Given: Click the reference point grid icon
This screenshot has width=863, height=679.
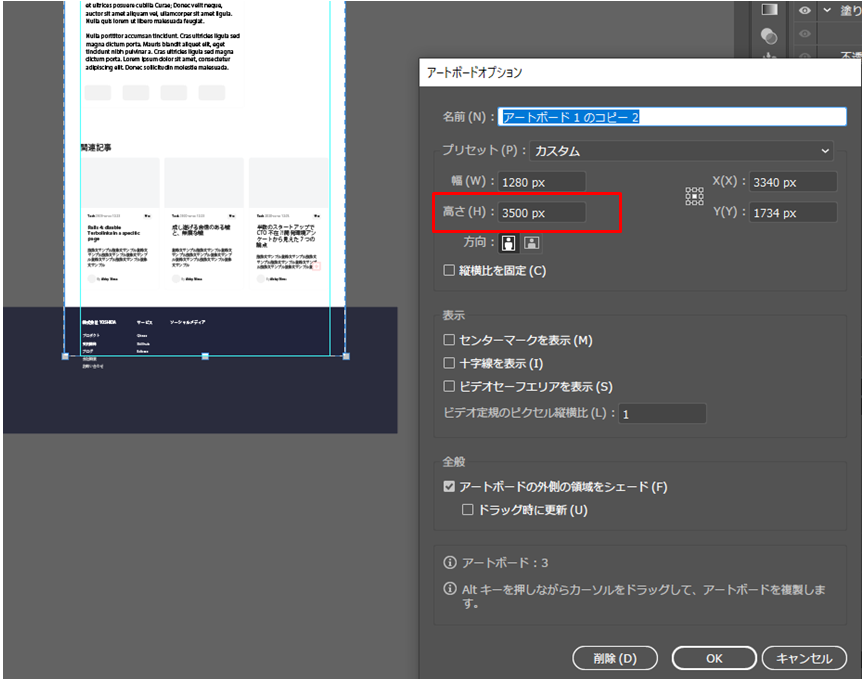Looking at the screenshot, I should coord(694,196).
